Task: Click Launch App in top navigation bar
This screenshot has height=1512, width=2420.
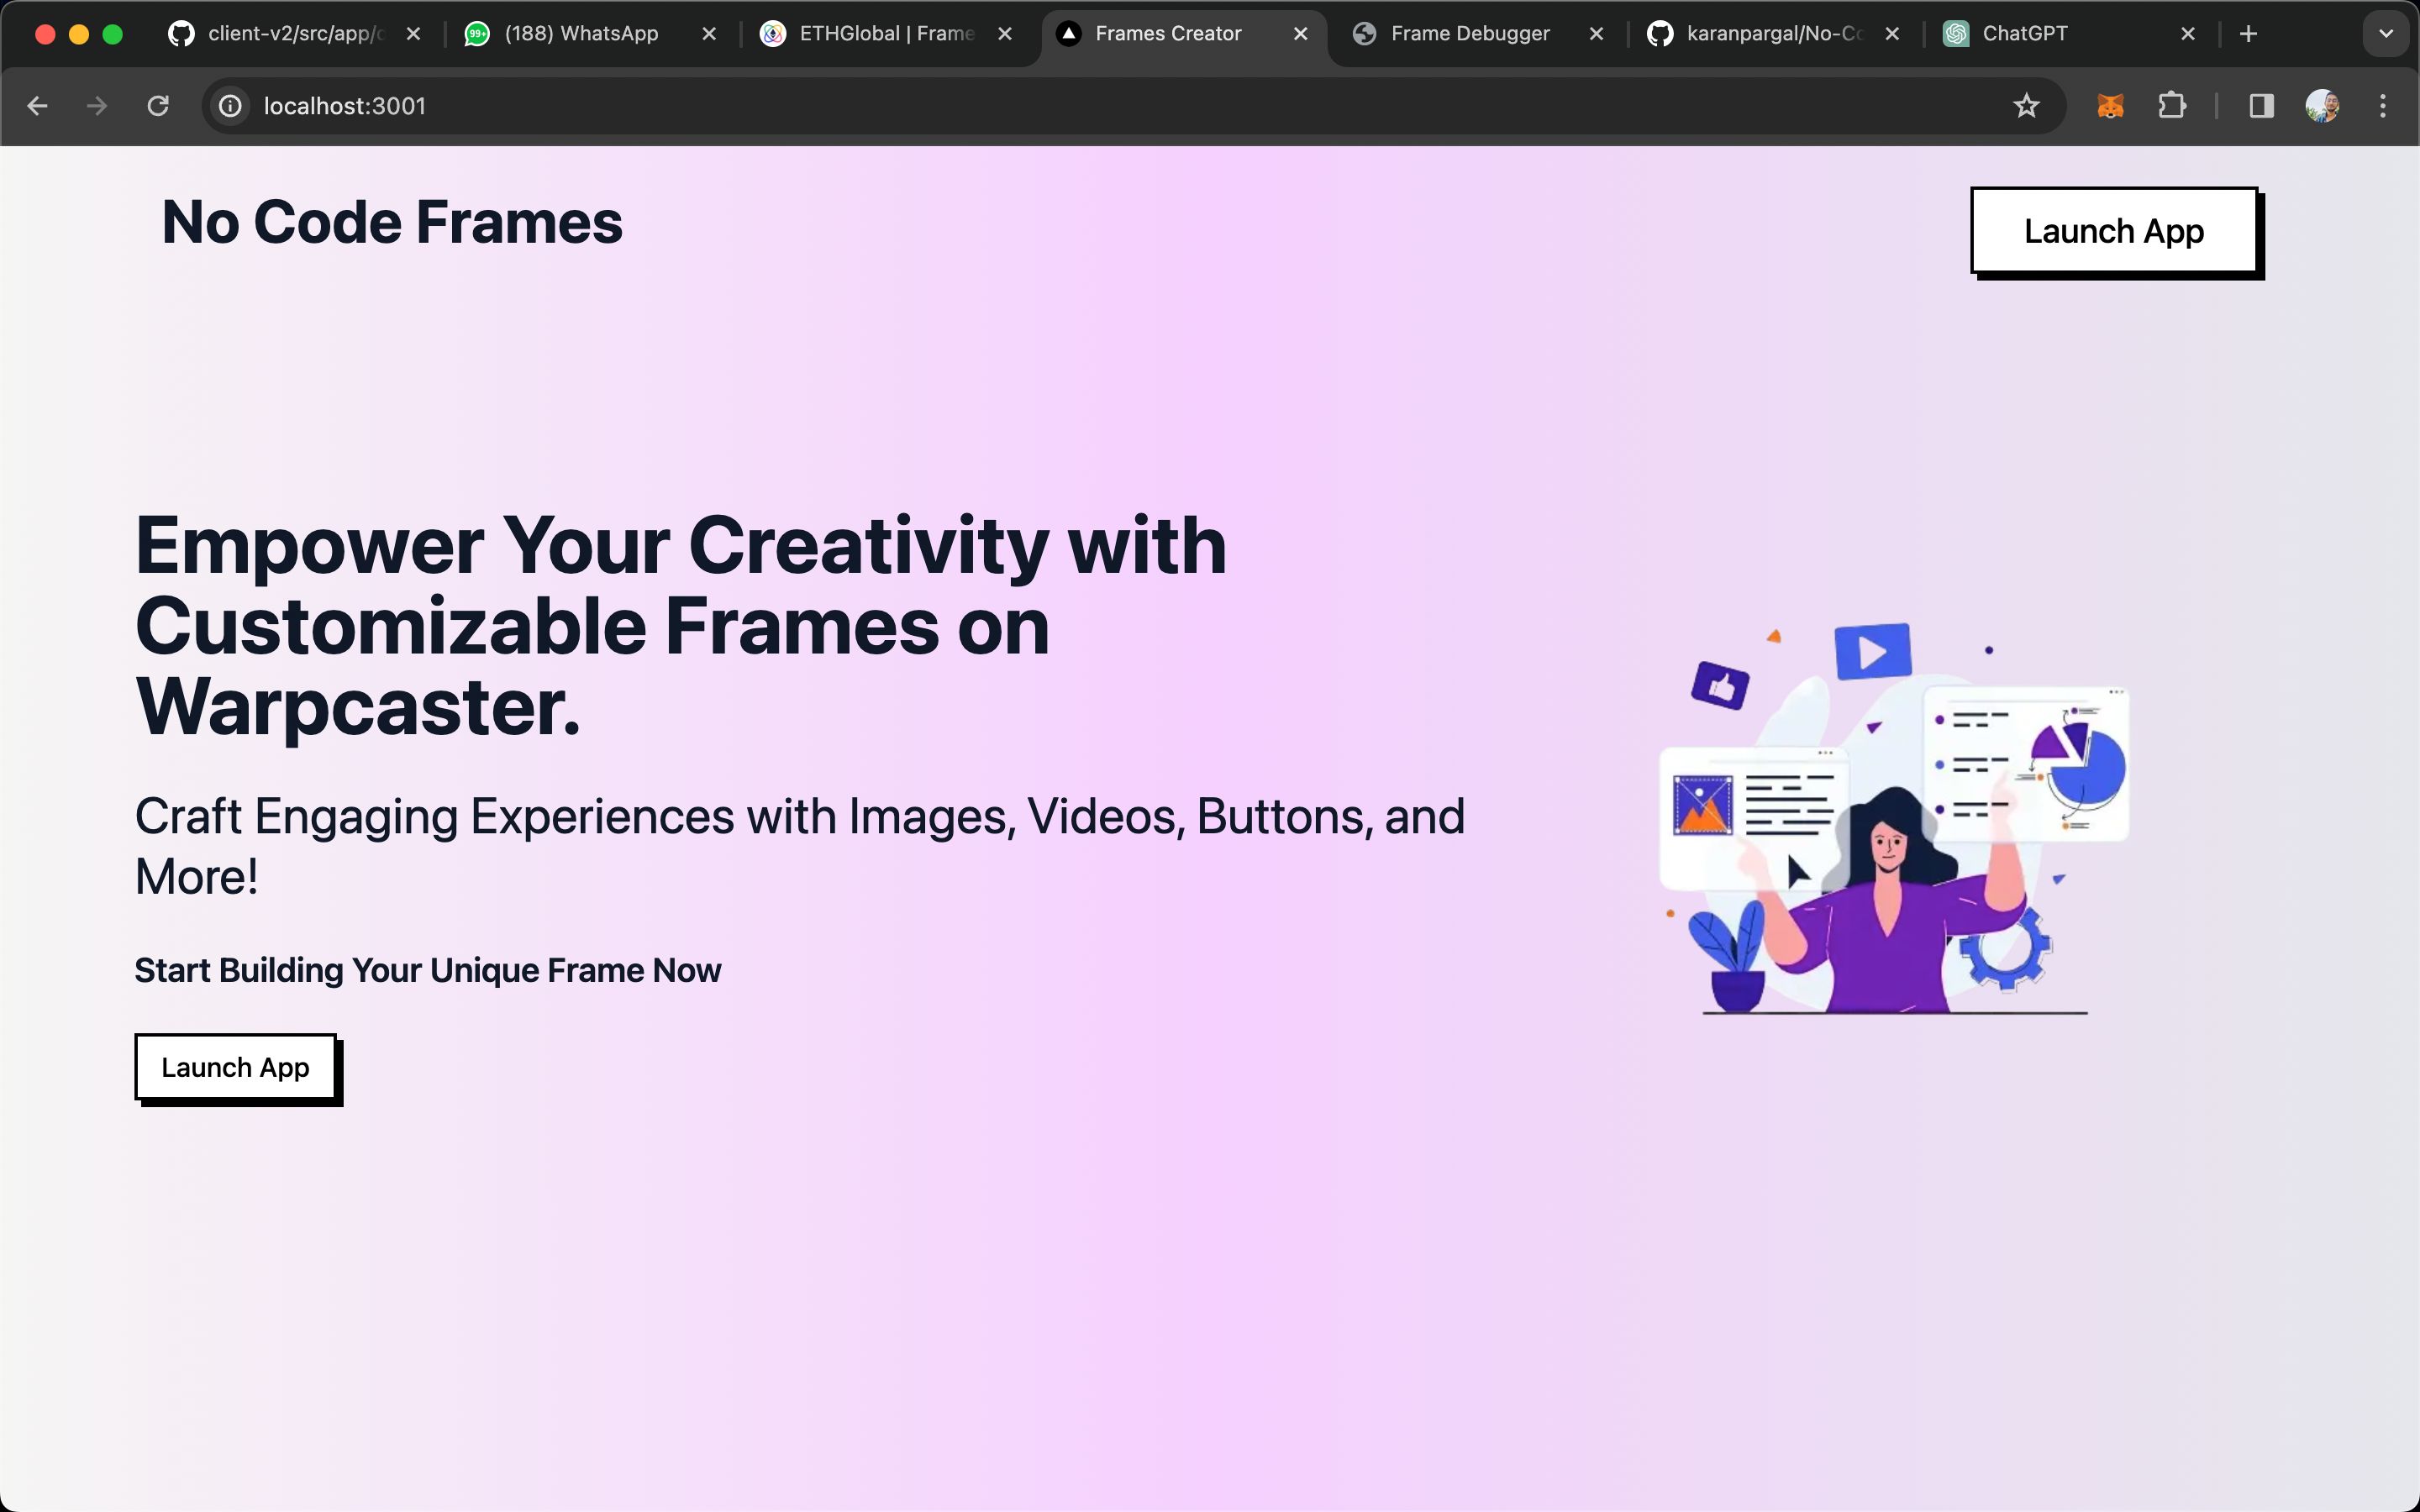Action: point(2113,228)
